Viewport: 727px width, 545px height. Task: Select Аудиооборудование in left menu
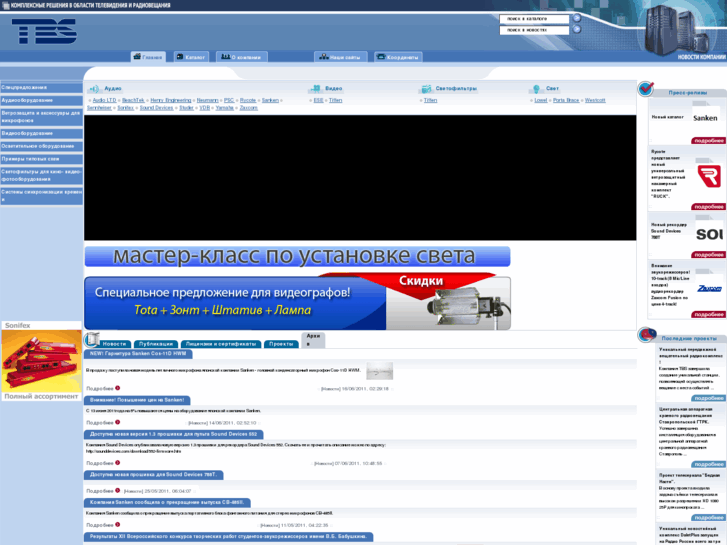point(41,101)
